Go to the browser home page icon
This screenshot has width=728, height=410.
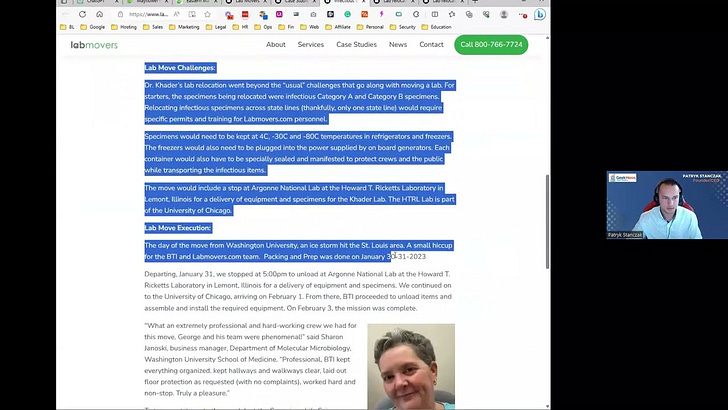[x=99, y=14]
